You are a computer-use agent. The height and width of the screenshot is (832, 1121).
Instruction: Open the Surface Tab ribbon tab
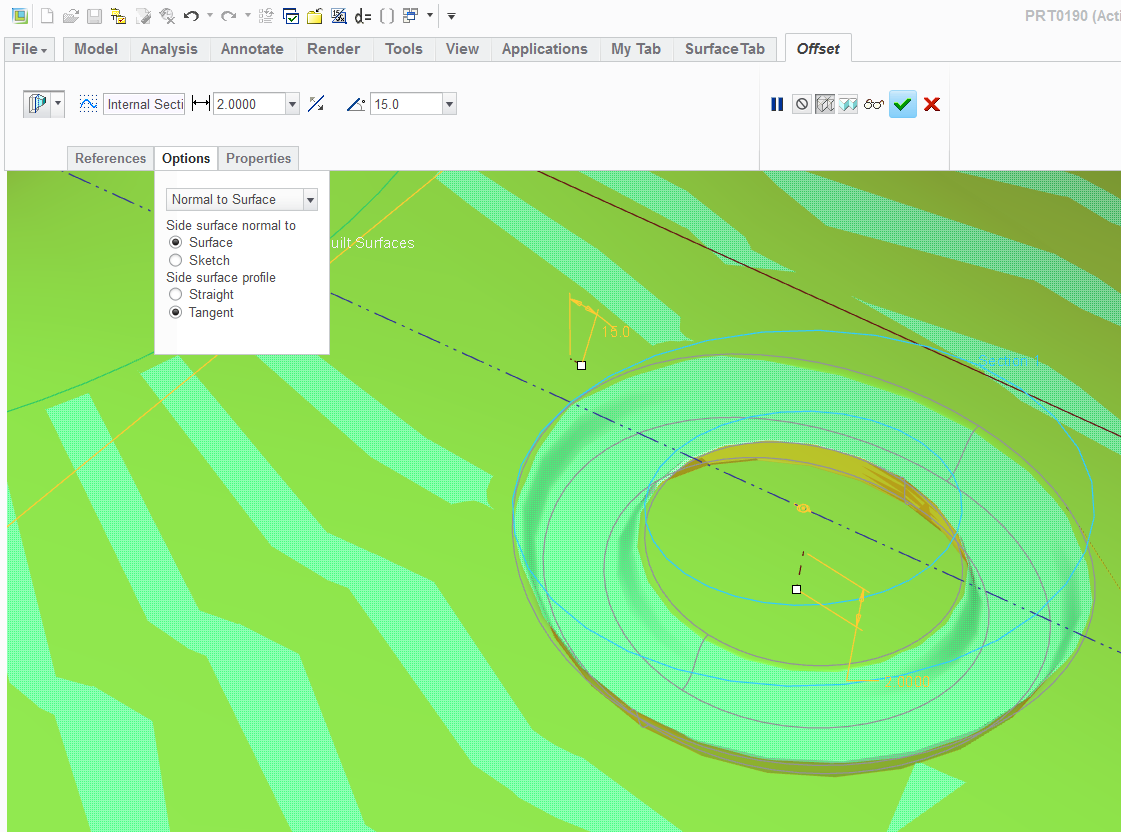point(724,49)
